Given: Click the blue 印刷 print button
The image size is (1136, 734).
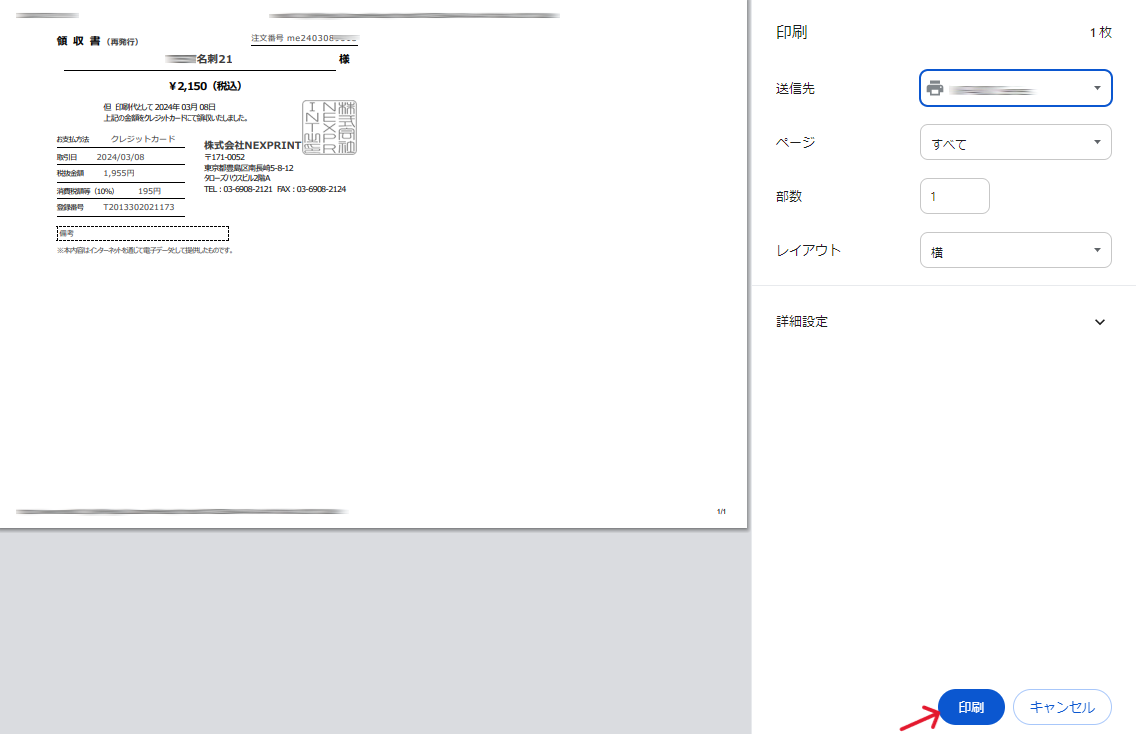Looking at the screenshot, I should tap(971, 707).
